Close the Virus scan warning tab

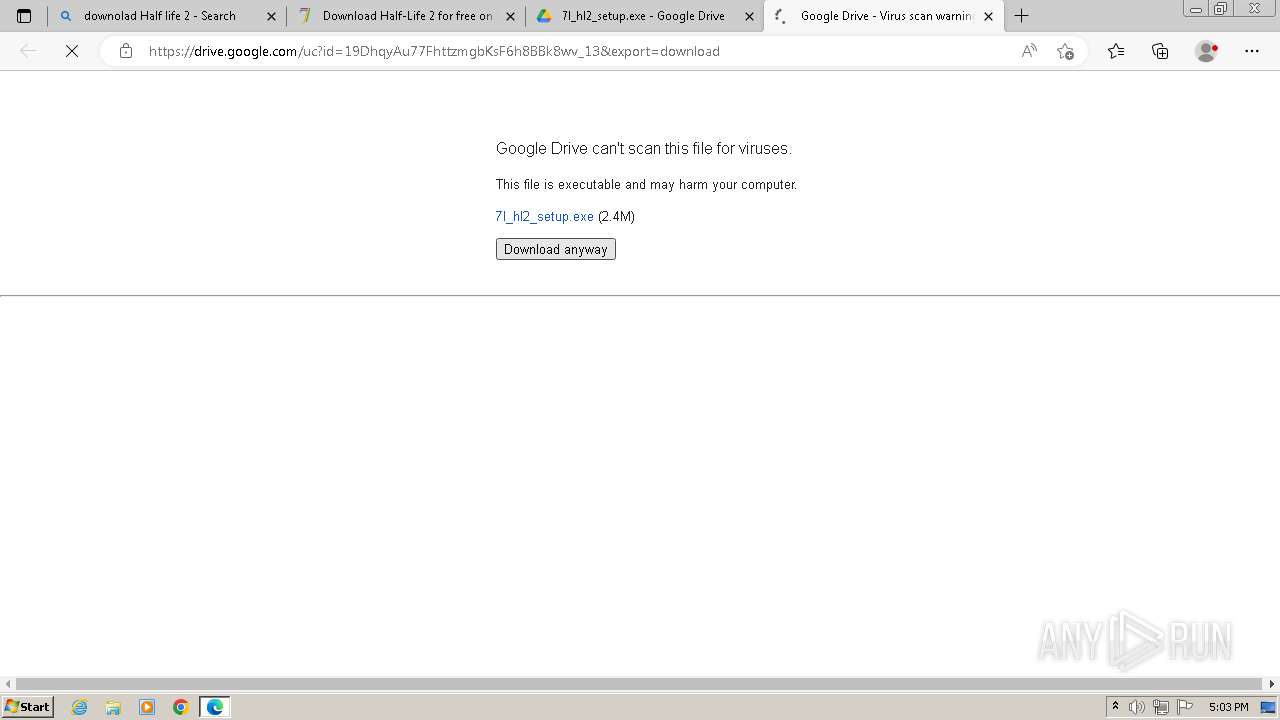point(988,16)
